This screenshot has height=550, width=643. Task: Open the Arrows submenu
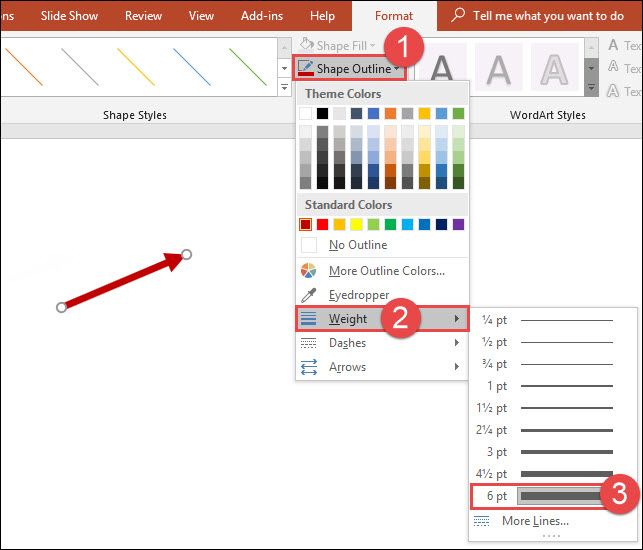(382, 367)
